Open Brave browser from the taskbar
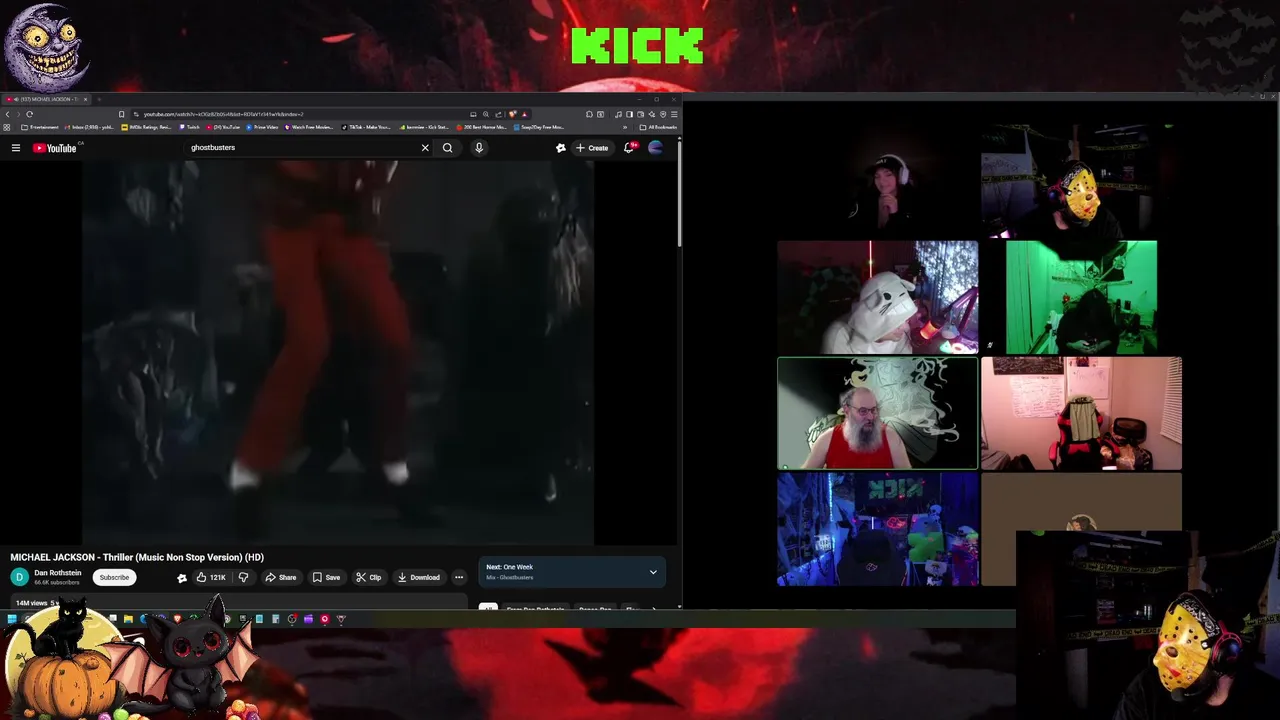 [177, 619]
